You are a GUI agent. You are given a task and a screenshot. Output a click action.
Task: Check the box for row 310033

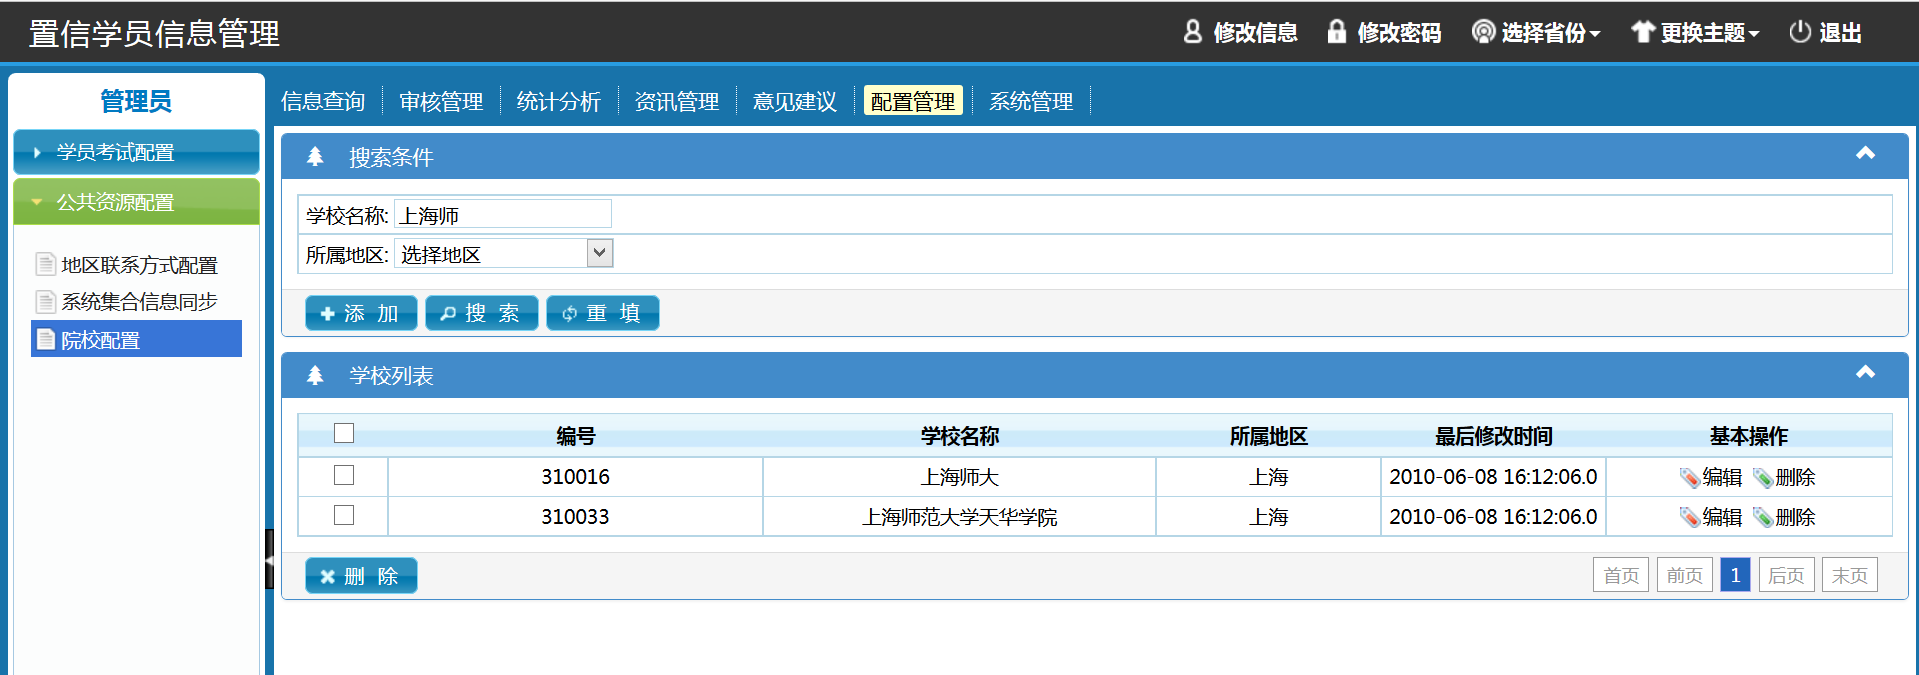tap(344, 515)
